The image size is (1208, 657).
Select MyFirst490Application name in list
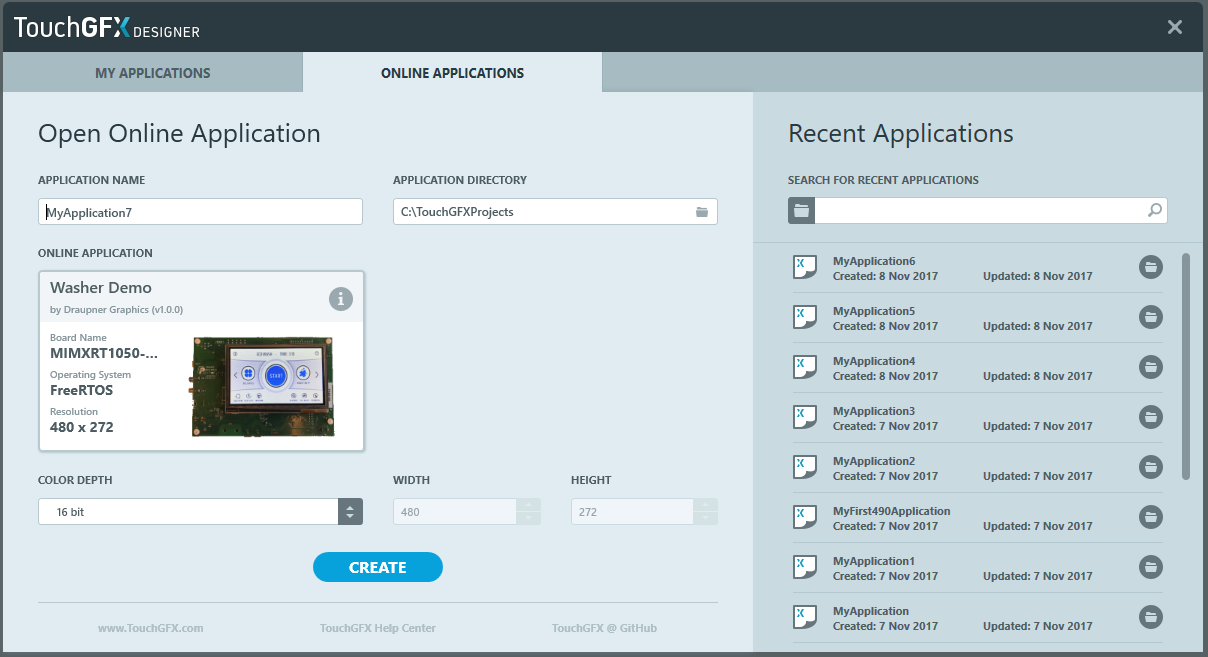point(892,511)
